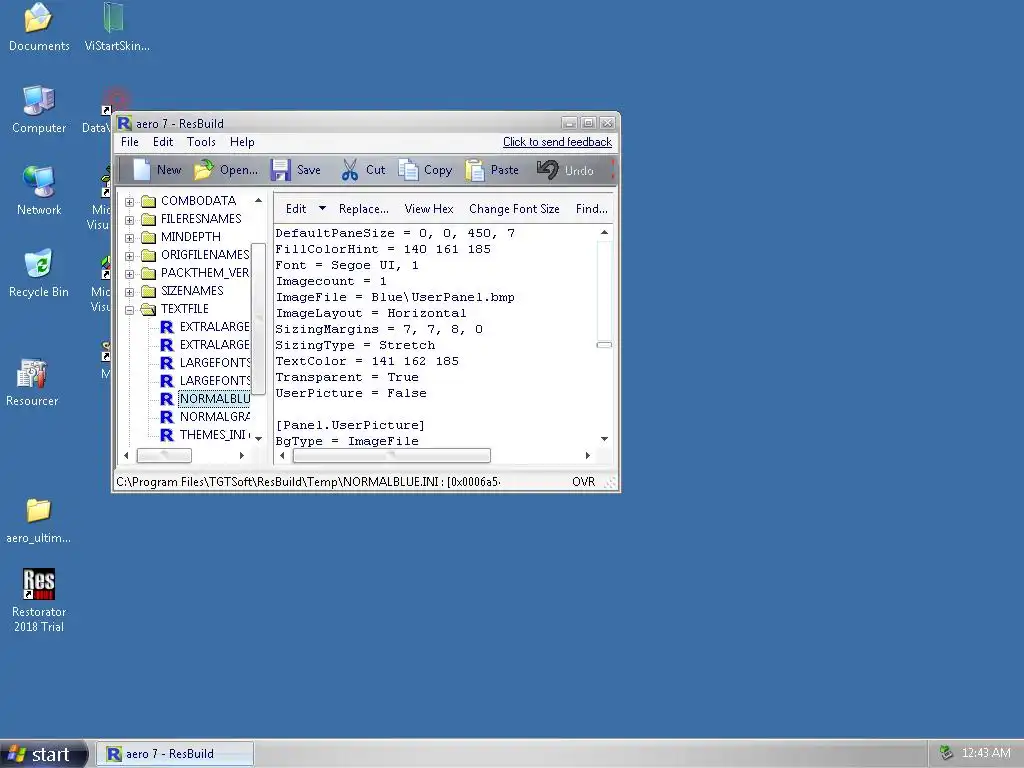The image size is (1024, 768).
Task: Click the Find... button
Action: tap(591, 209)
